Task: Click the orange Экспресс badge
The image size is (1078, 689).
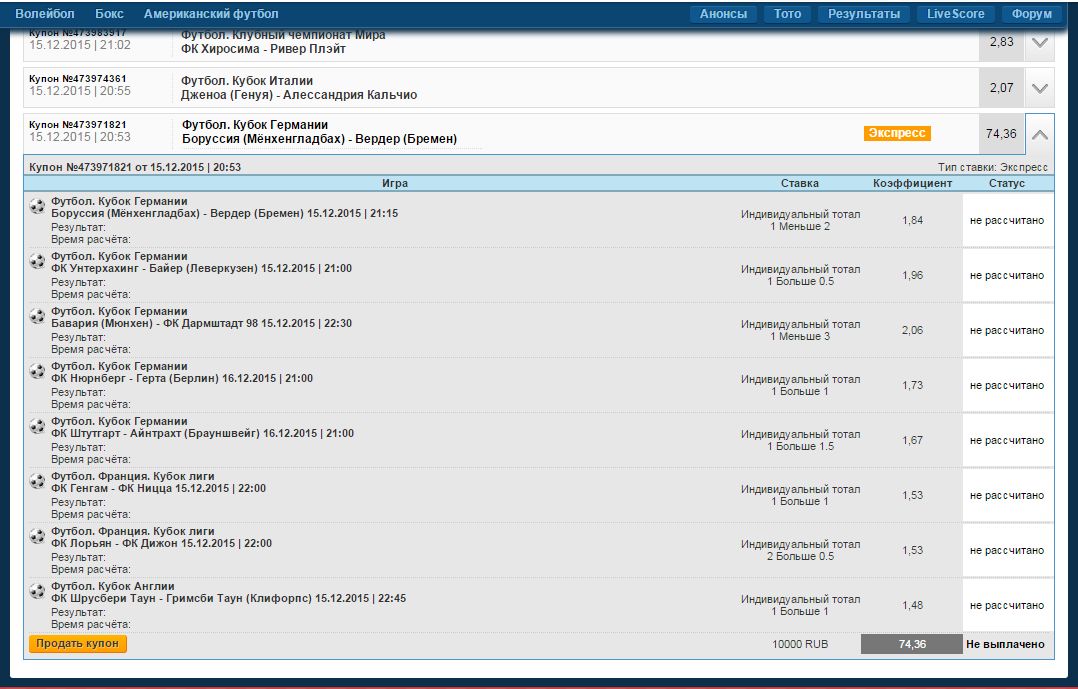Action: (897, 133)
